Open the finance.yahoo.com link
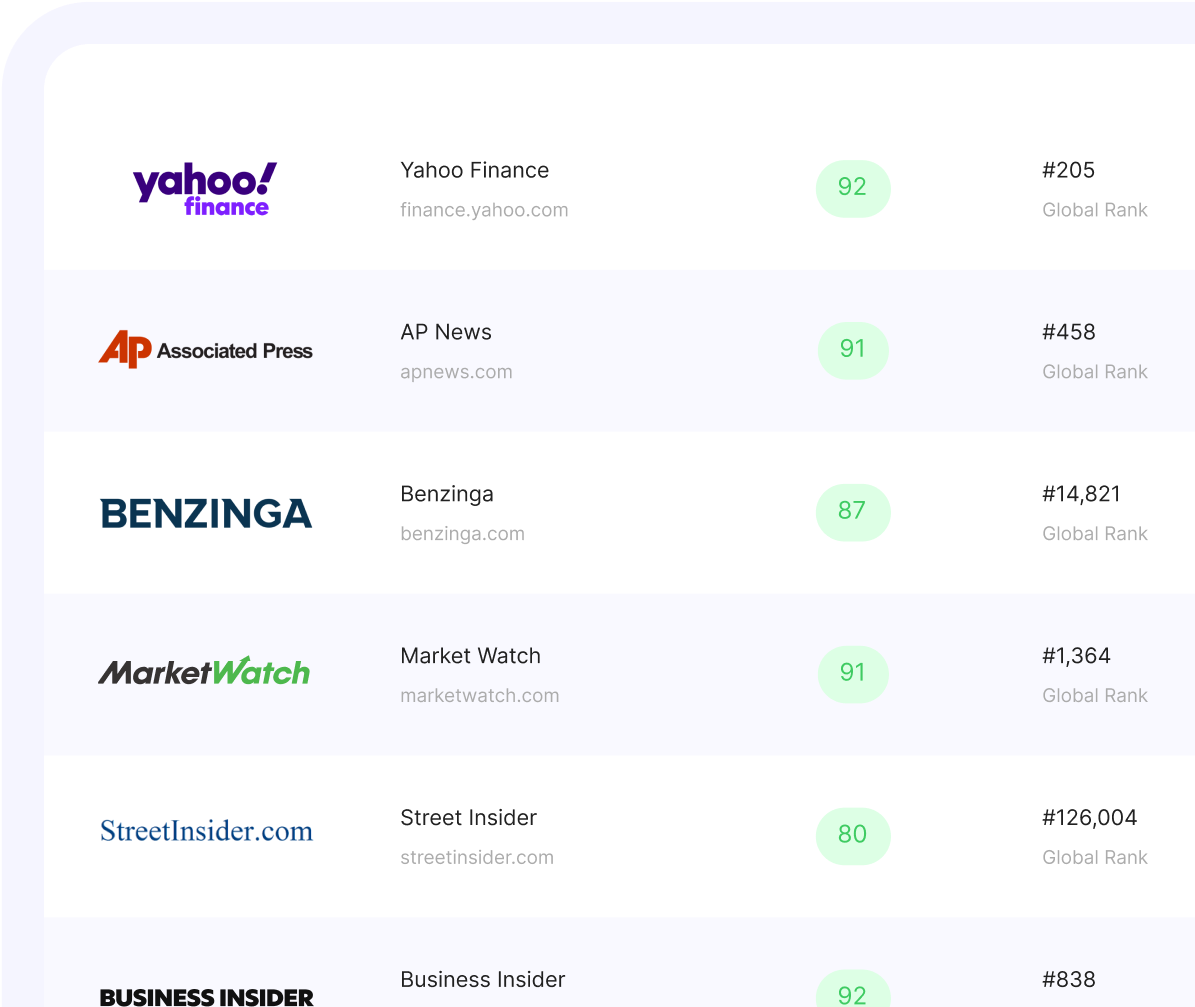Image resolution: width=1195 pixels, height=1007 pixels. [x=484, y=210]
